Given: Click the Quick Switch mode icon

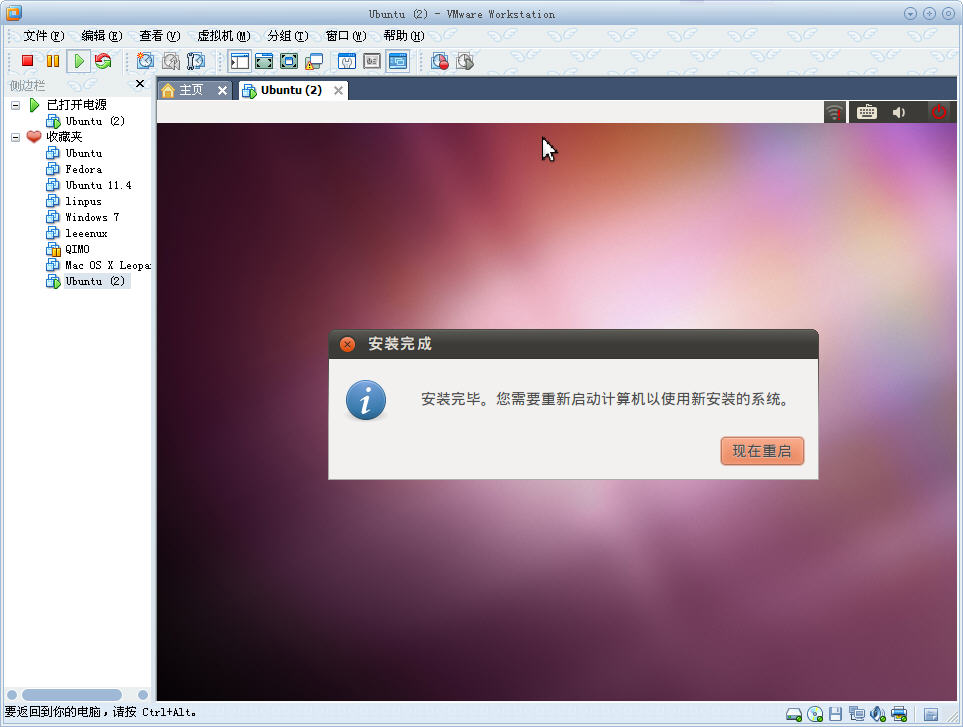Looking at the screenshot, I should tap(264, 61).
